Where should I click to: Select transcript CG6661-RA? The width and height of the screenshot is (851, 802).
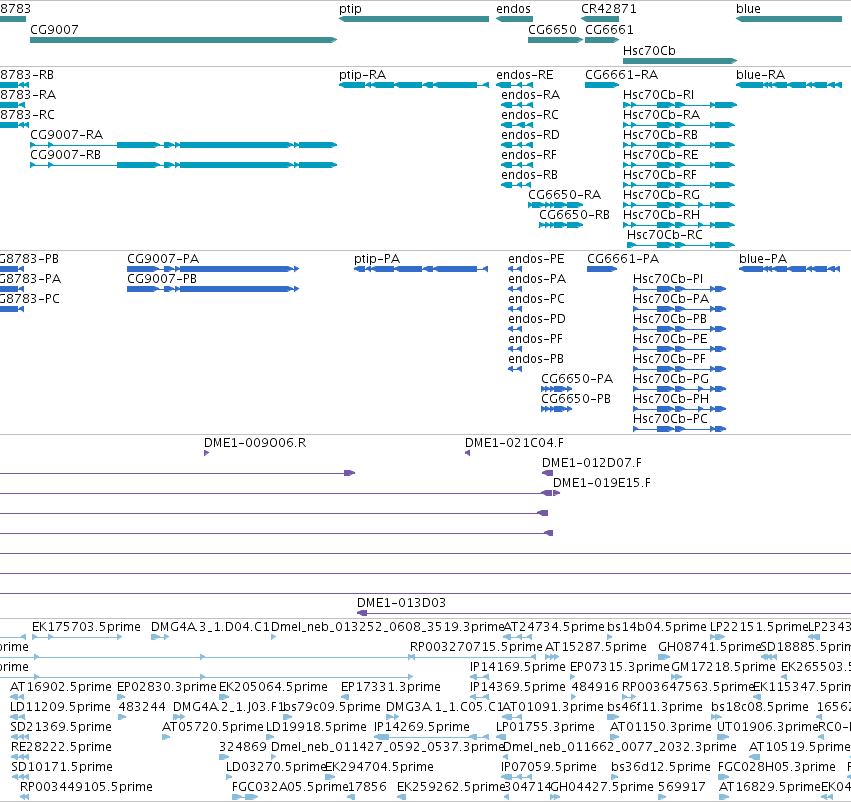pos(602,85)
